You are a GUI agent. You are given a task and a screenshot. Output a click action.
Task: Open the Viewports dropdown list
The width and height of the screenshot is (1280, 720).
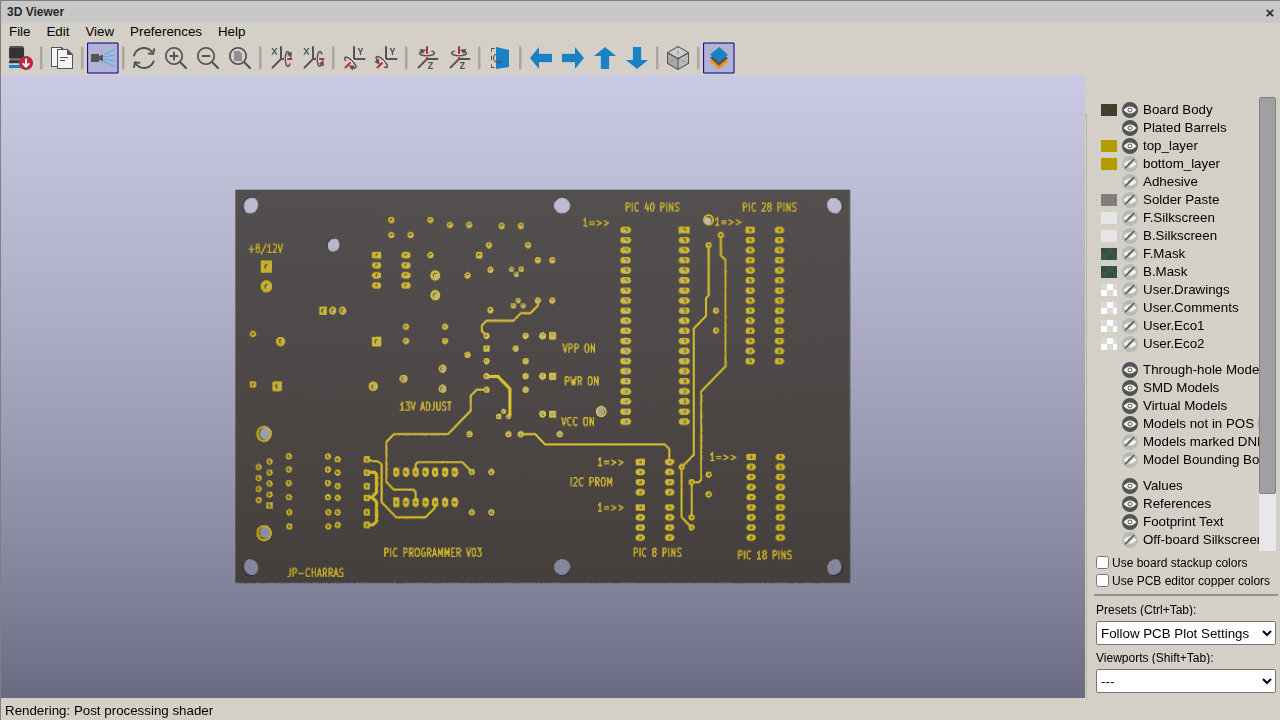pos(1186,681)
